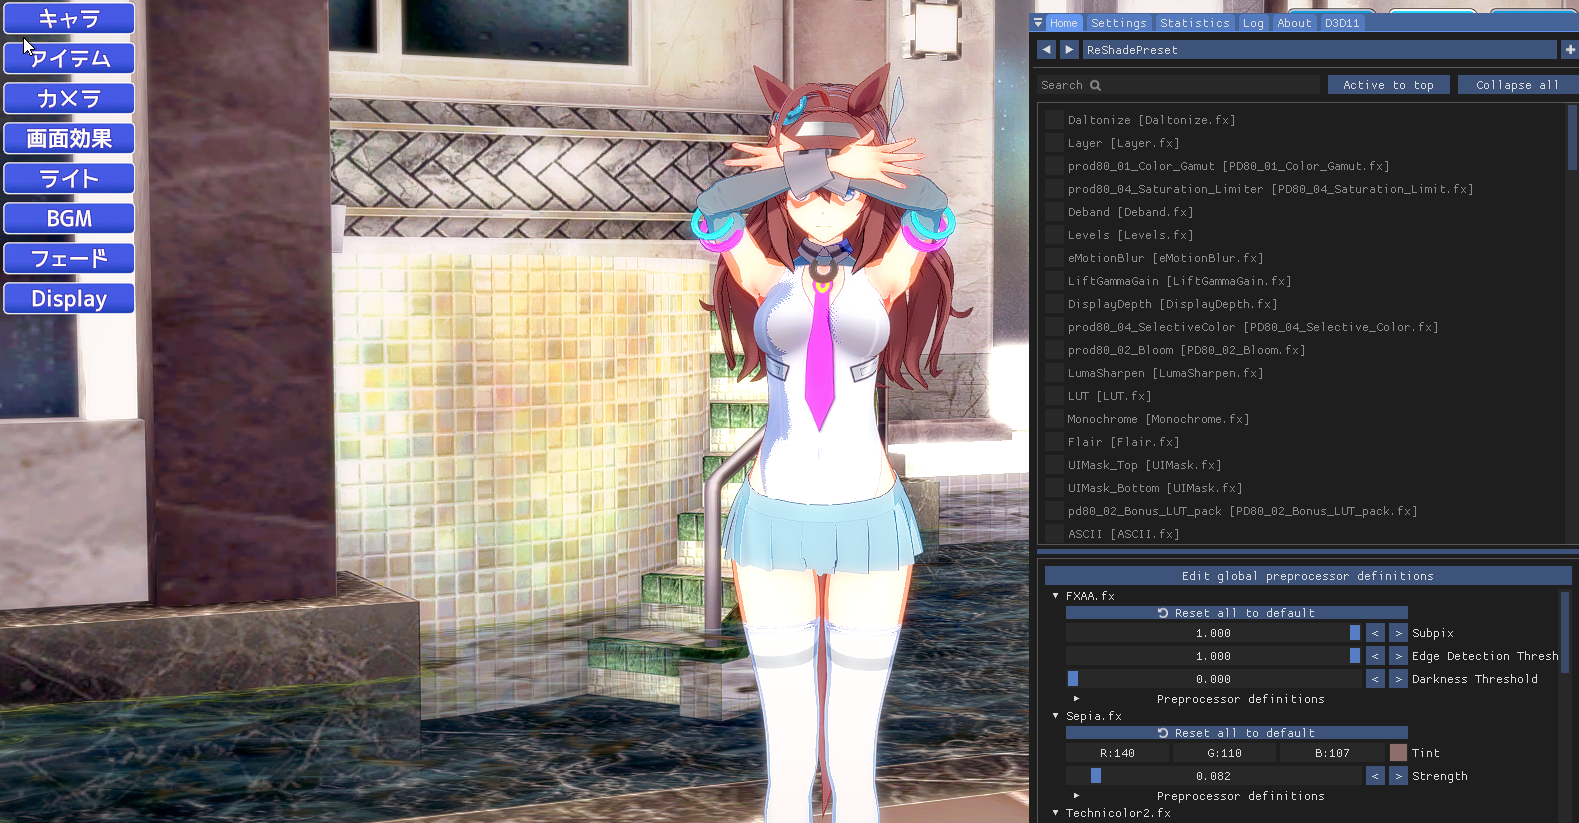
Task: Toggle the Deband effect checkbox
Action: [1054, 212]
